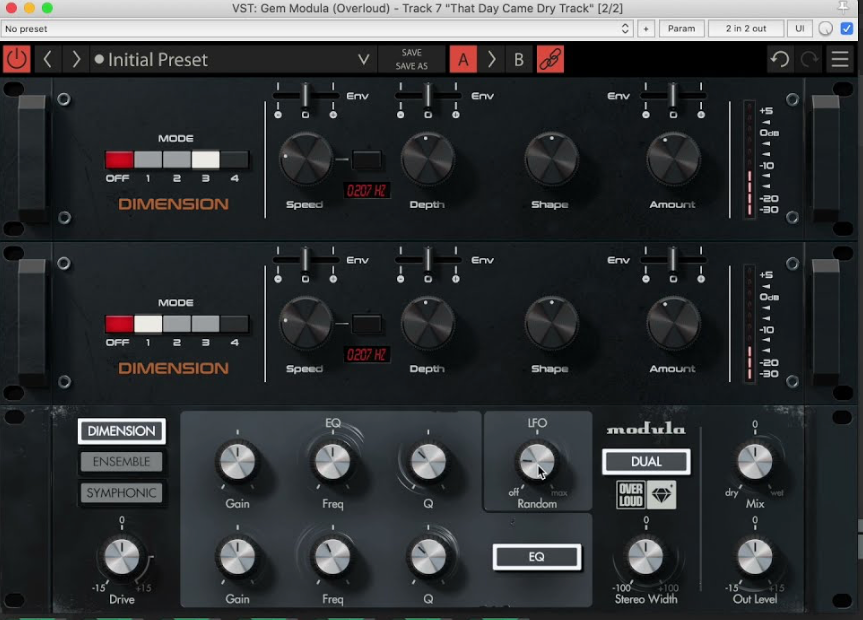Go to previous preset arrow
This screenshot has height=620, width=863.
coord(47,59)
